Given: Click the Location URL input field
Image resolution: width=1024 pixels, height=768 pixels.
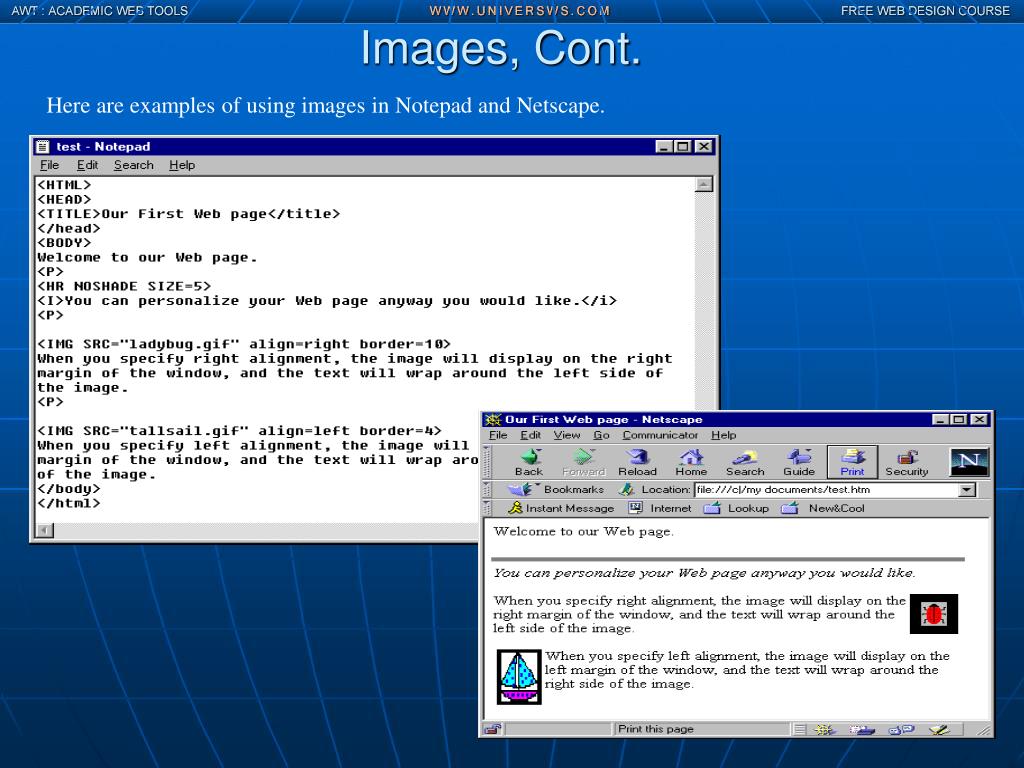Looking at the screenshot, I should (x=826, y=490).
